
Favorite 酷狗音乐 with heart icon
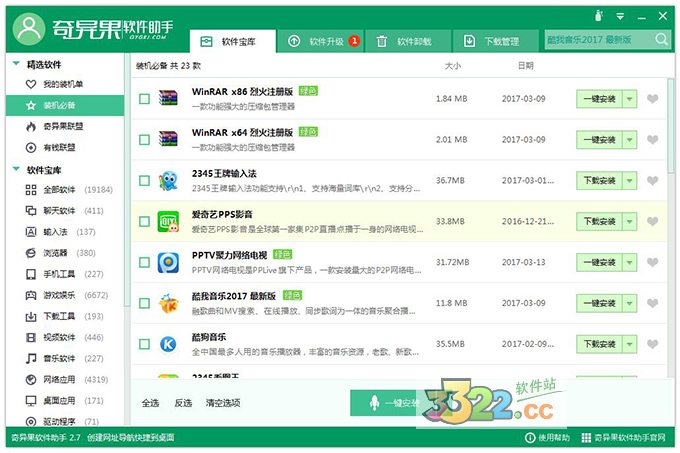pyautogui.click(x=652, y=344)
